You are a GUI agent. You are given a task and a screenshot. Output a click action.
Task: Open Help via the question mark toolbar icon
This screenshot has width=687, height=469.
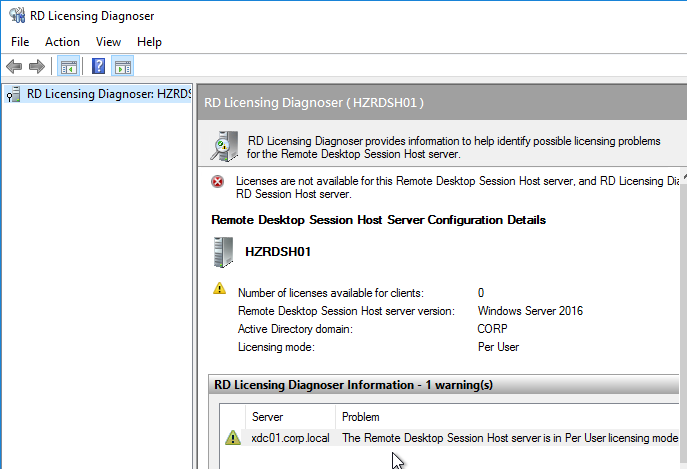tap(98, 67)
